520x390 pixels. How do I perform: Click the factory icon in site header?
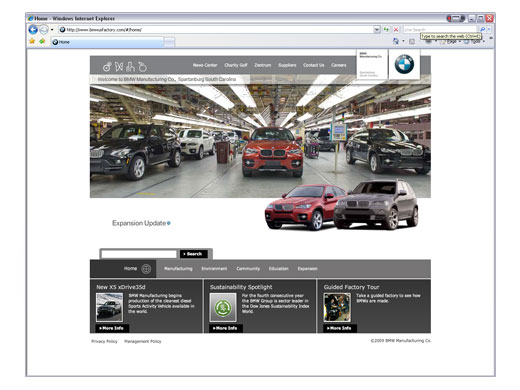pos(130,67)
